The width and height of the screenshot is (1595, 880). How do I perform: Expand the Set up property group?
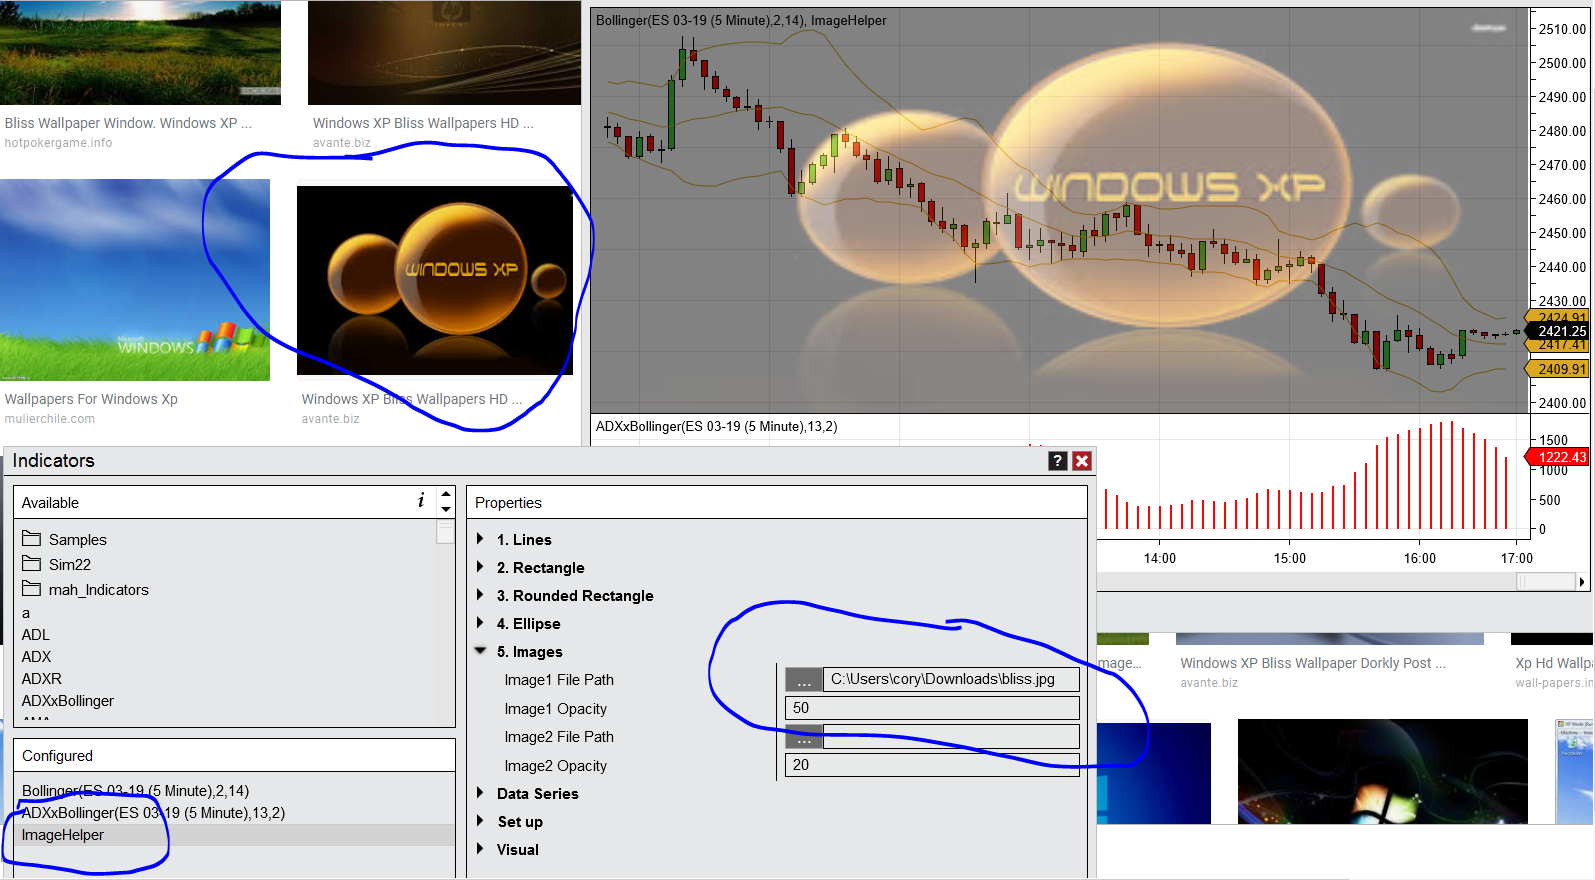pyautogui.click(x=480, y=821)
